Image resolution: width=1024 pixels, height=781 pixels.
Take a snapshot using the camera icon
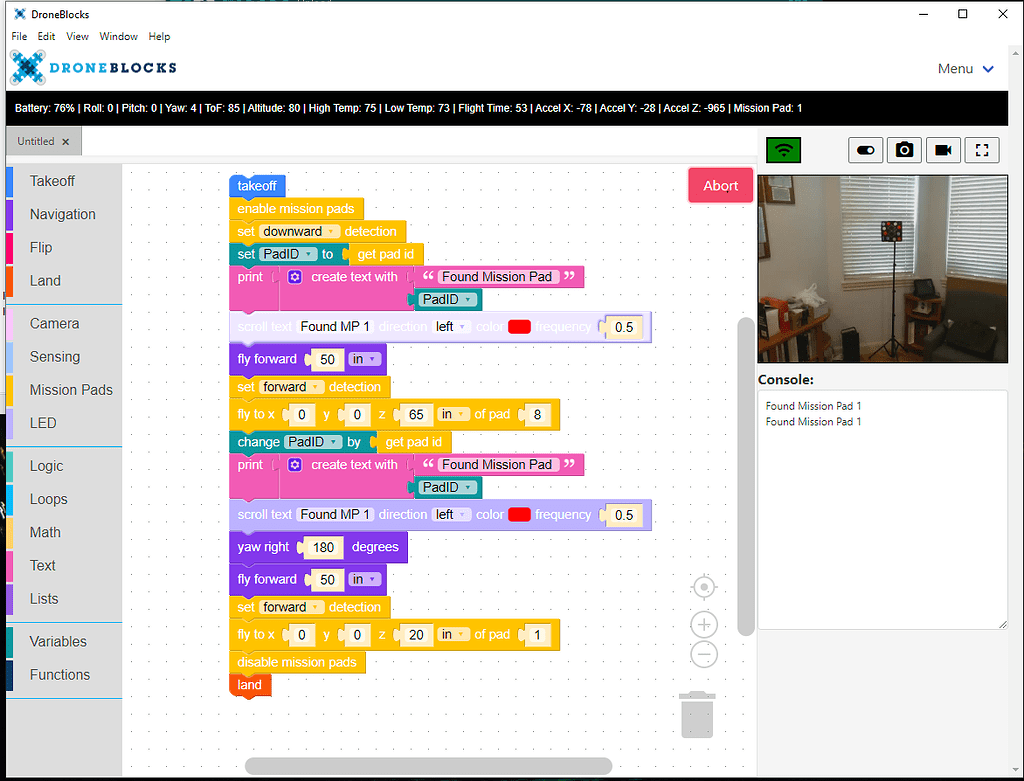tap(904, 149)
